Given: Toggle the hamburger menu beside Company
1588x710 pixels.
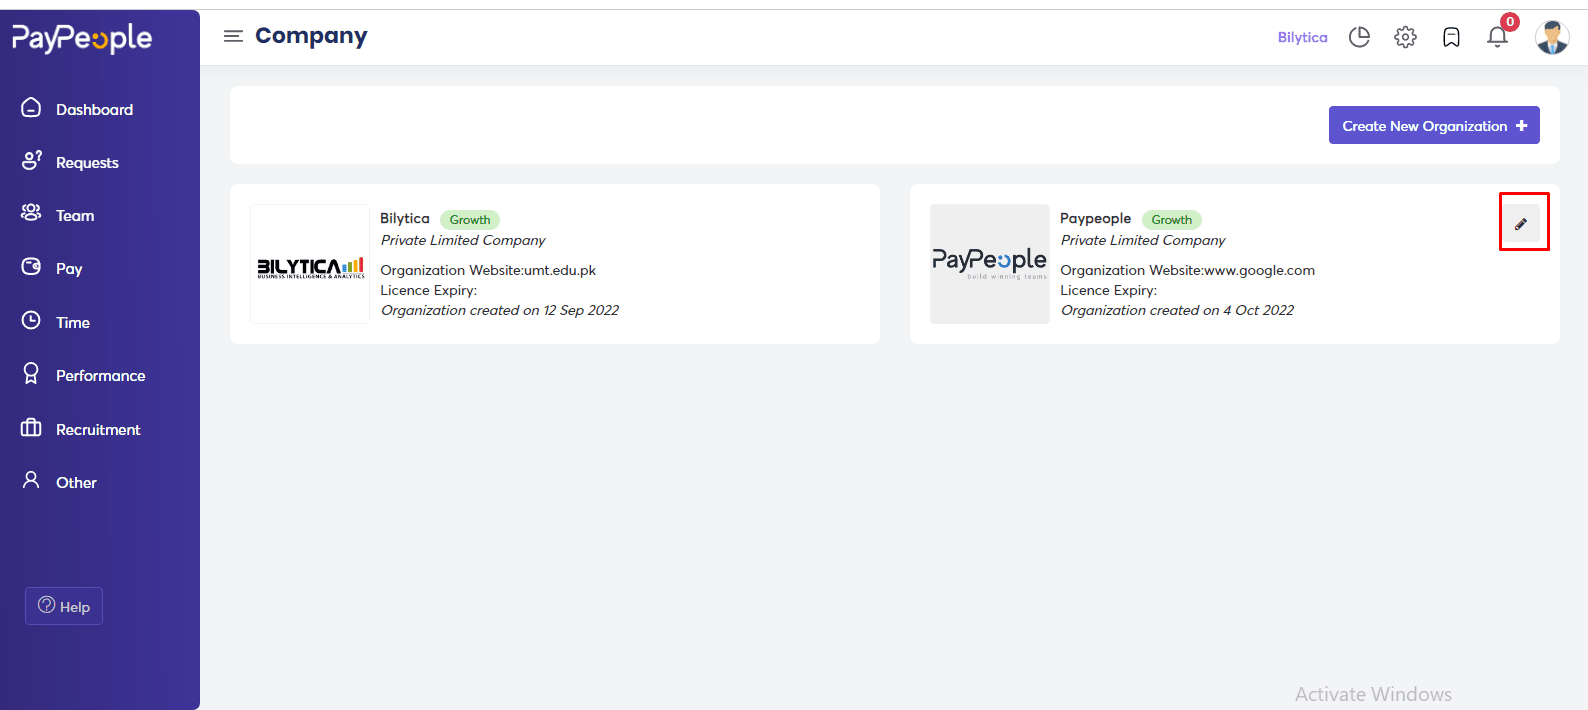Looking at the screenshot, I should (x=233, y=36).
